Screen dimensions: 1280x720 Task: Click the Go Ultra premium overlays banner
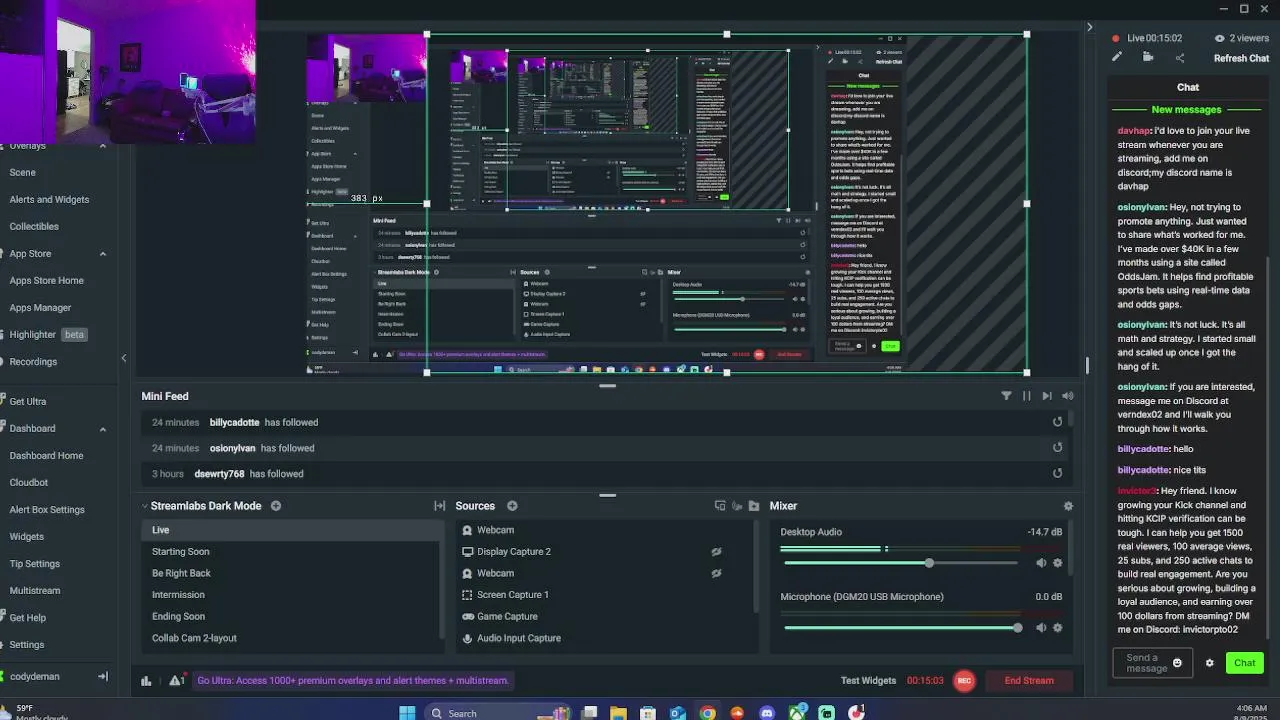[x=353, y=681]
